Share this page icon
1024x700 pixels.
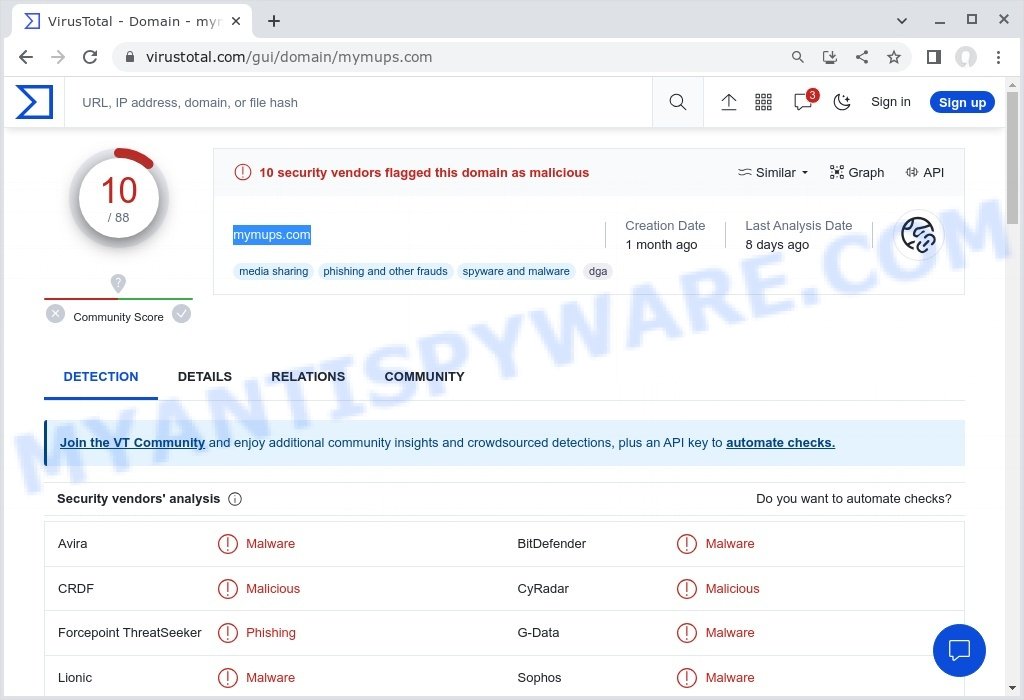[x=862, y=57]
